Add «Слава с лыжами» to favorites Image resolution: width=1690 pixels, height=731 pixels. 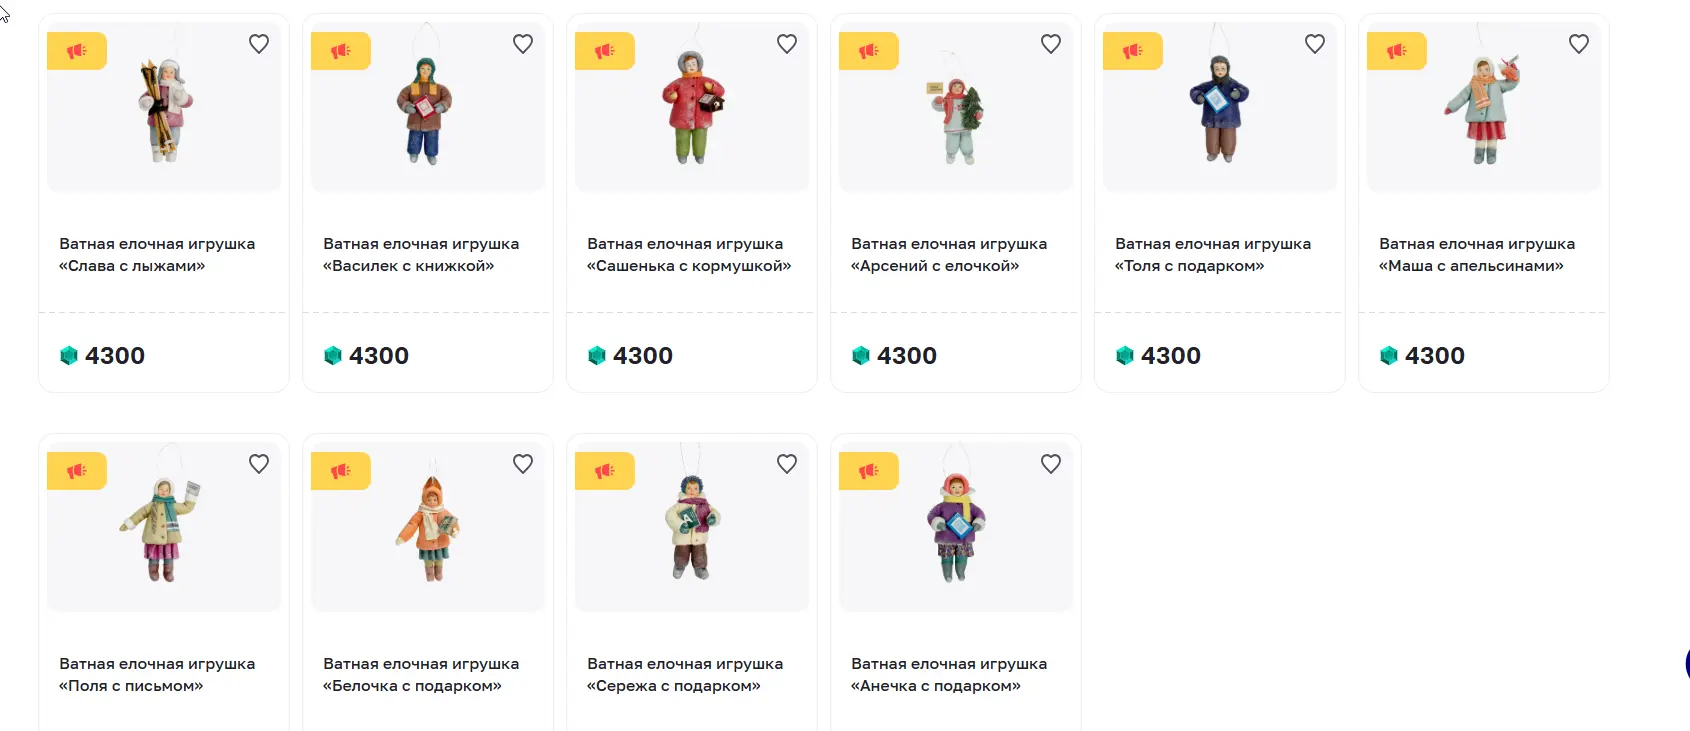[259, 44]
